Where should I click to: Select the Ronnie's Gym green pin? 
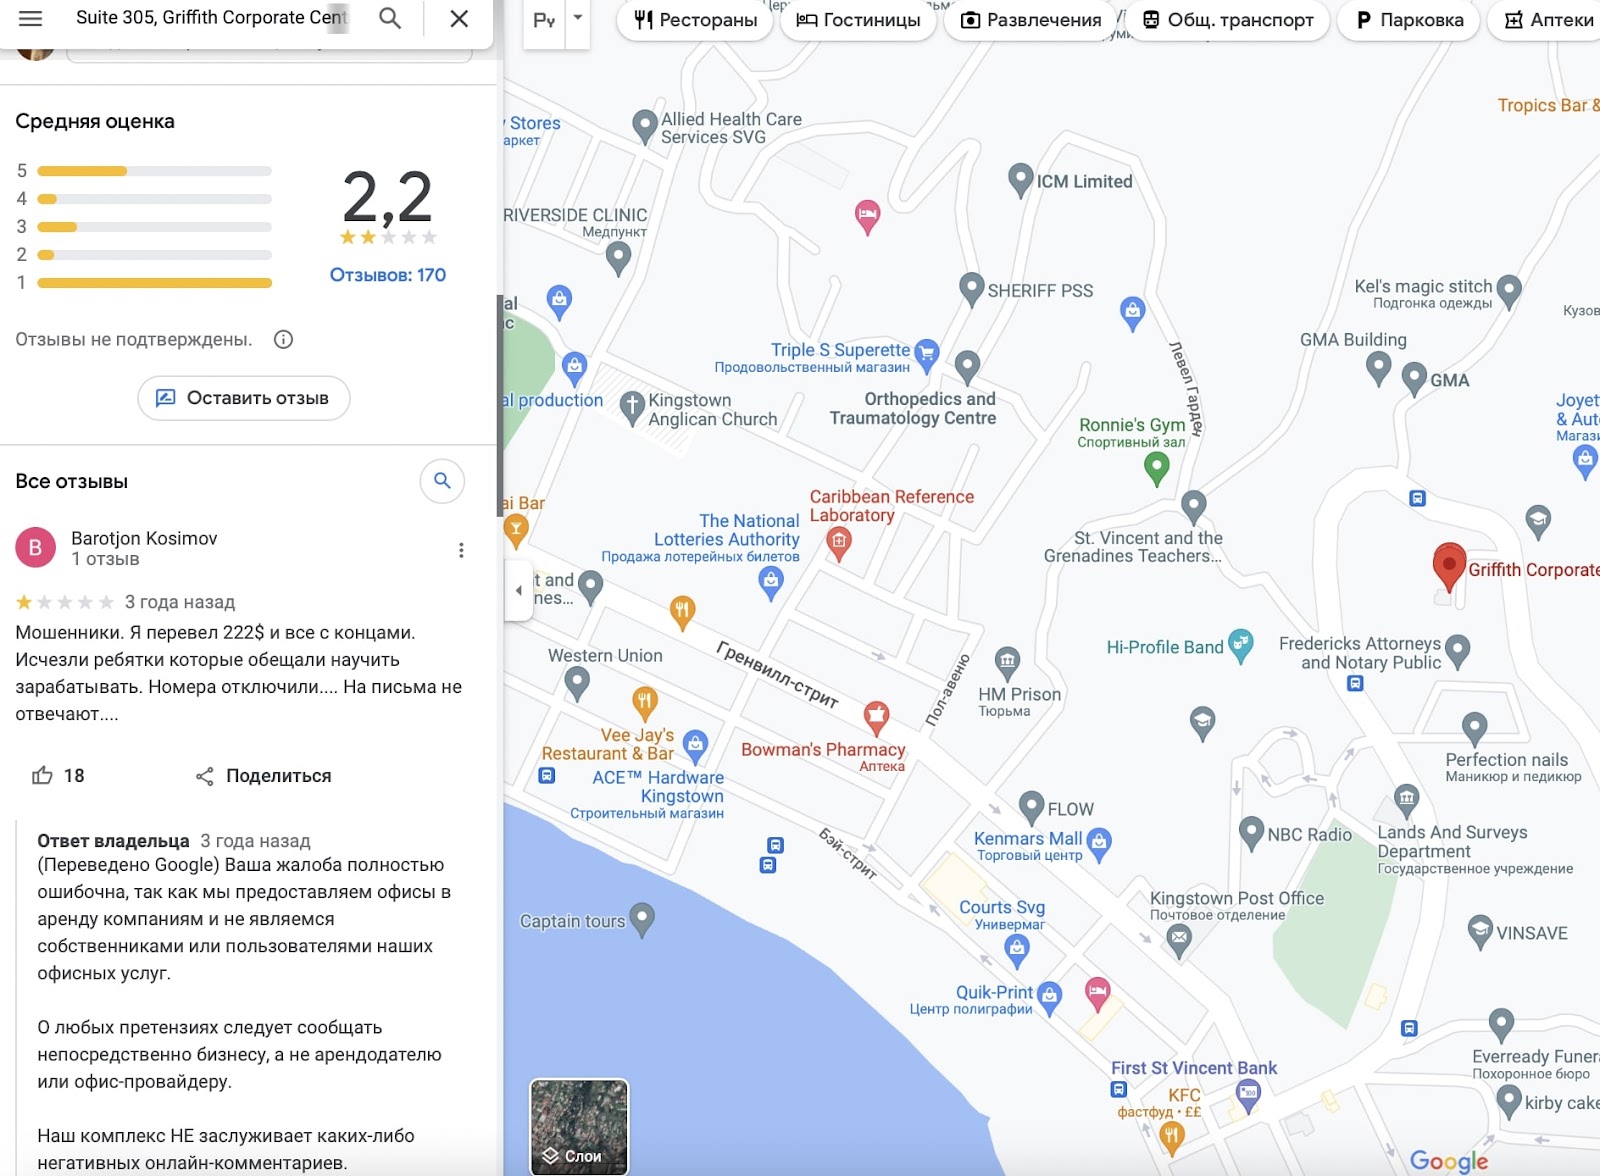[x=1157, y=468]
